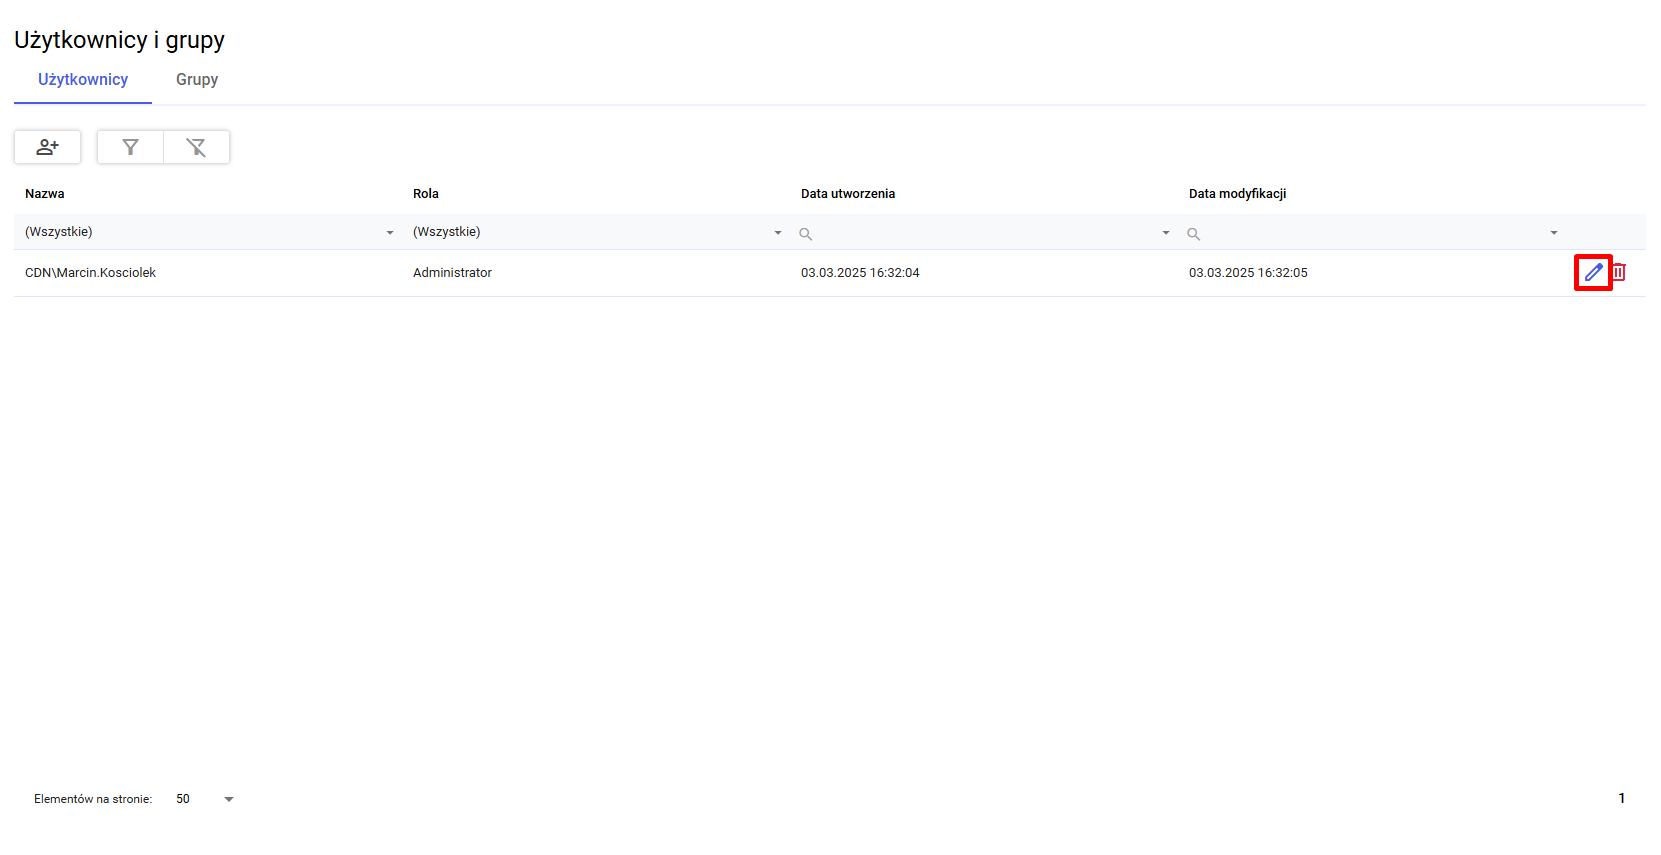Sort by the Rola column header
Screen dimensions: 1661x855
click(x=426, y=194)
